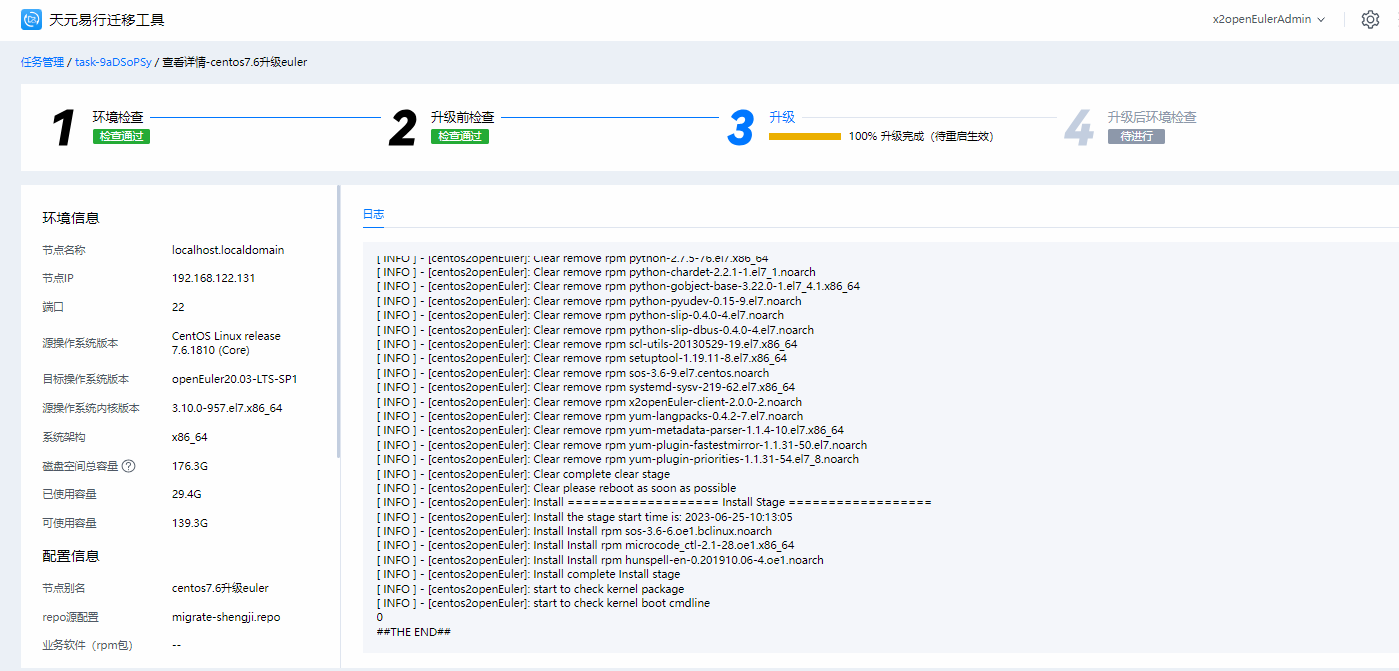Select step 4 升级后环境检查
Viewport: 1399px width, 671px height.
pos(1152,117)
